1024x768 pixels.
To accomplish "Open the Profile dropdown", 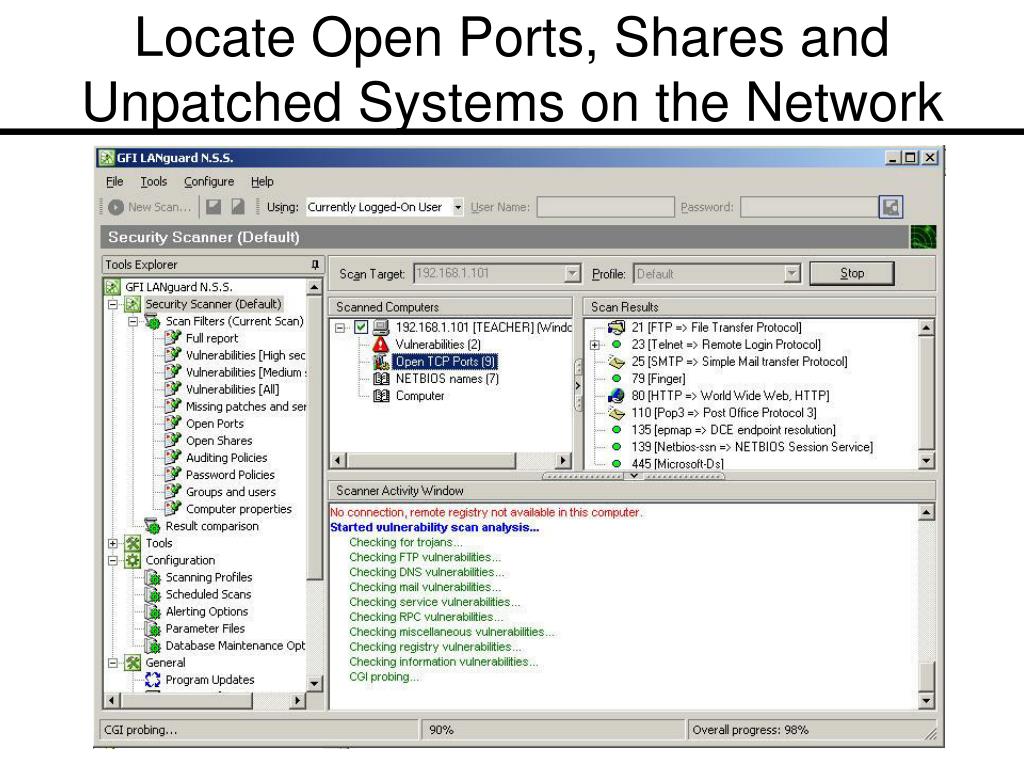I will coord(792,274).
